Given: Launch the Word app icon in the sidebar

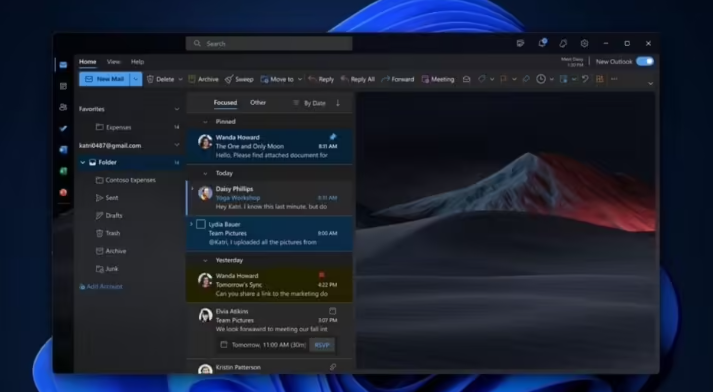Looking at the screenshot, I should [x=63, y=150].
